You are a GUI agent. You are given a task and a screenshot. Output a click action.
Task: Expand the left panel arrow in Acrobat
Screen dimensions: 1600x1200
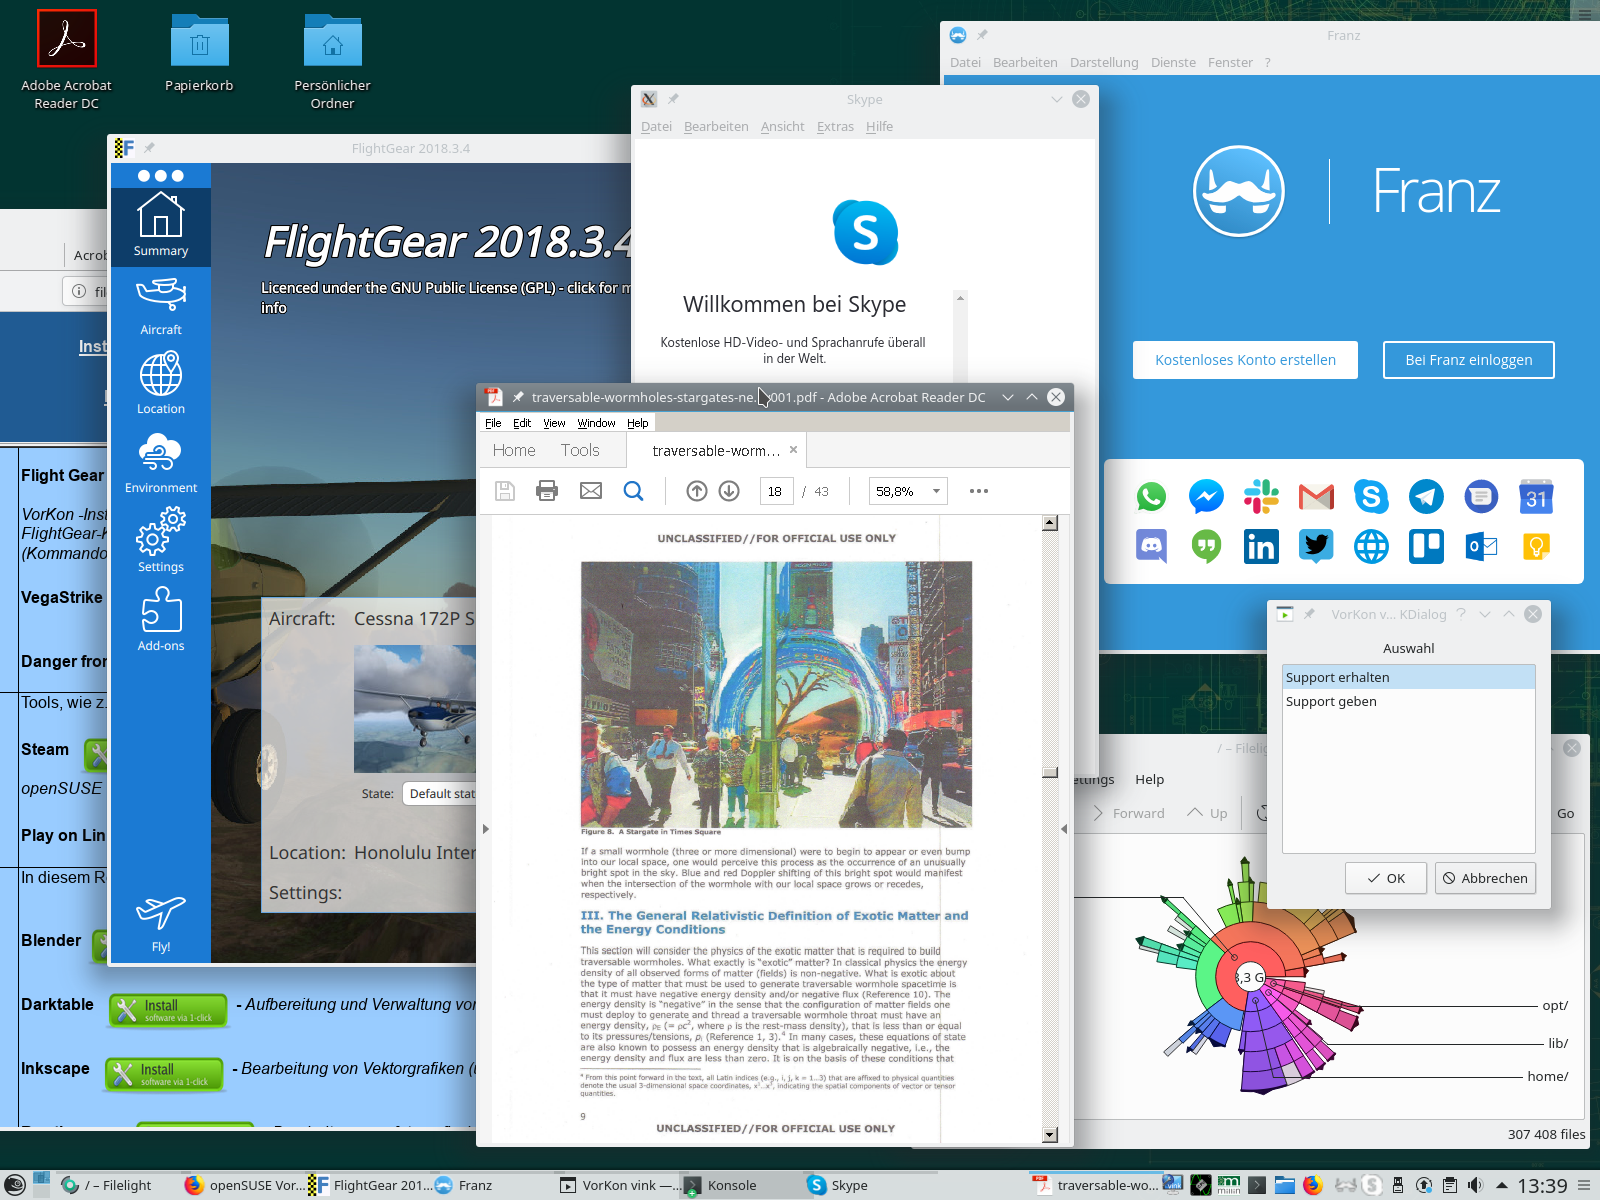485,829
